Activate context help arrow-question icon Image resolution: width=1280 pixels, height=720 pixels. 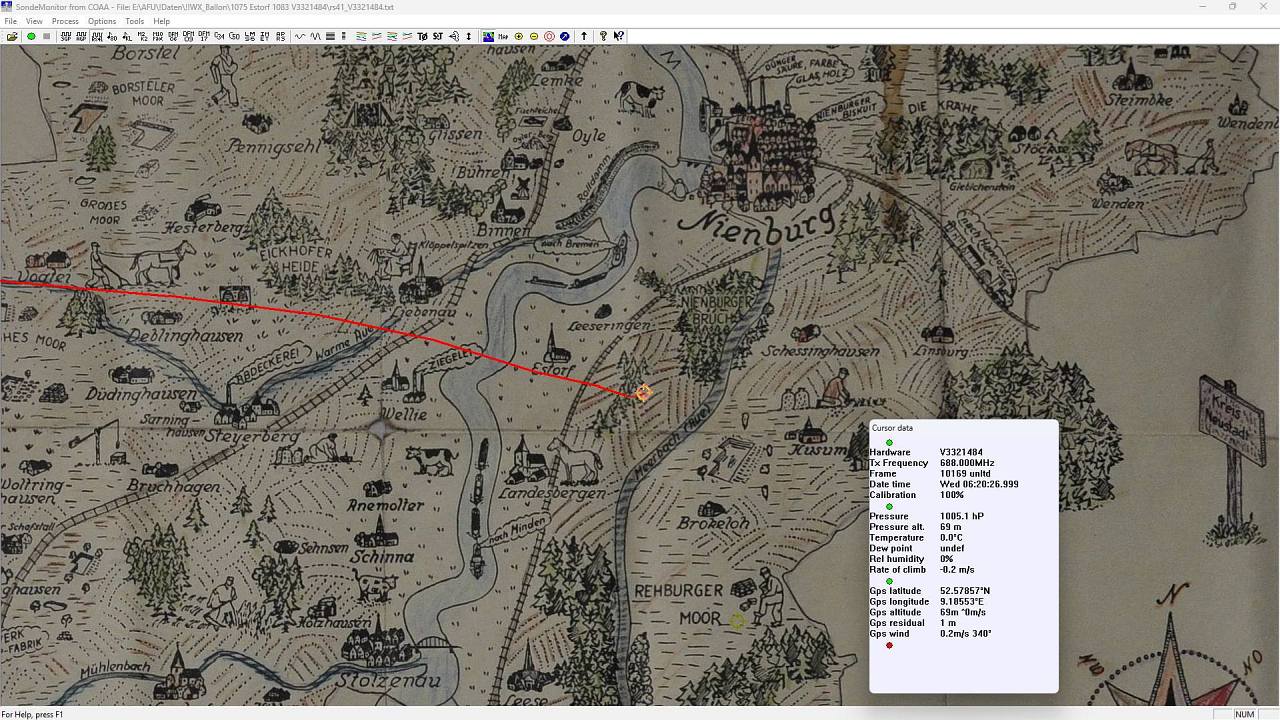point(619,36)
